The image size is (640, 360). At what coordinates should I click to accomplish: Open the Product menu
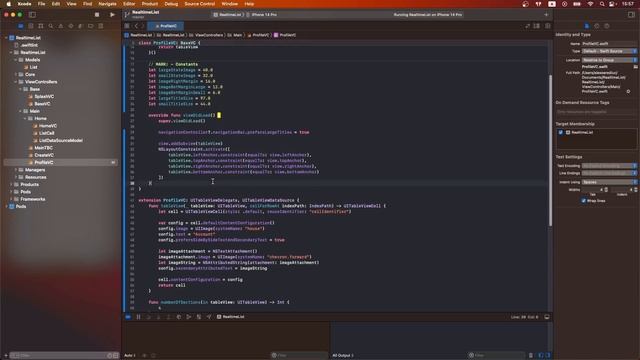(150, 4)
